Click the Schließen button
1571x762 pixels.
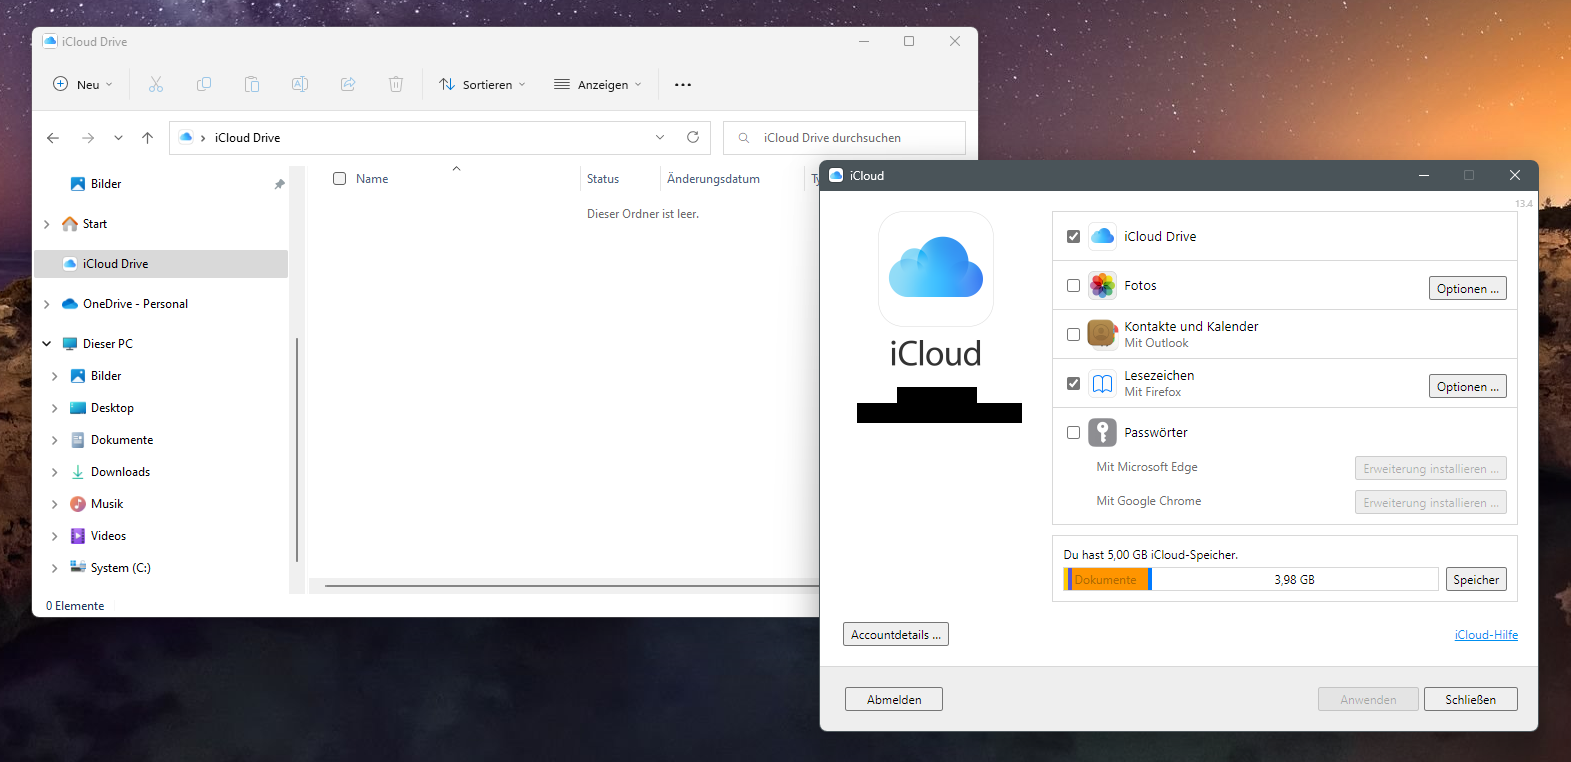pos(1470,700)
